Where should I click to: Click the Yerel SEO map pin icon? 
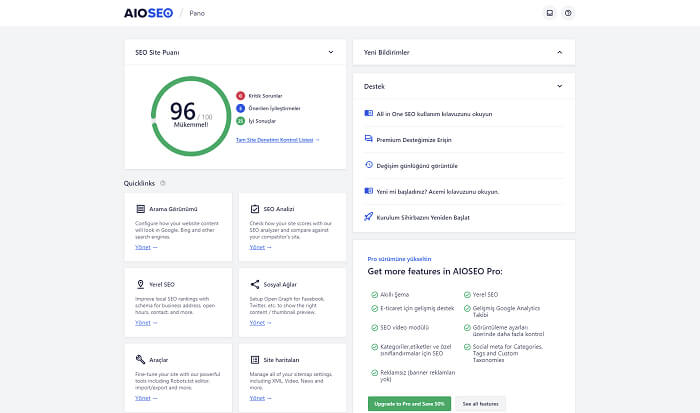(141, 284)
